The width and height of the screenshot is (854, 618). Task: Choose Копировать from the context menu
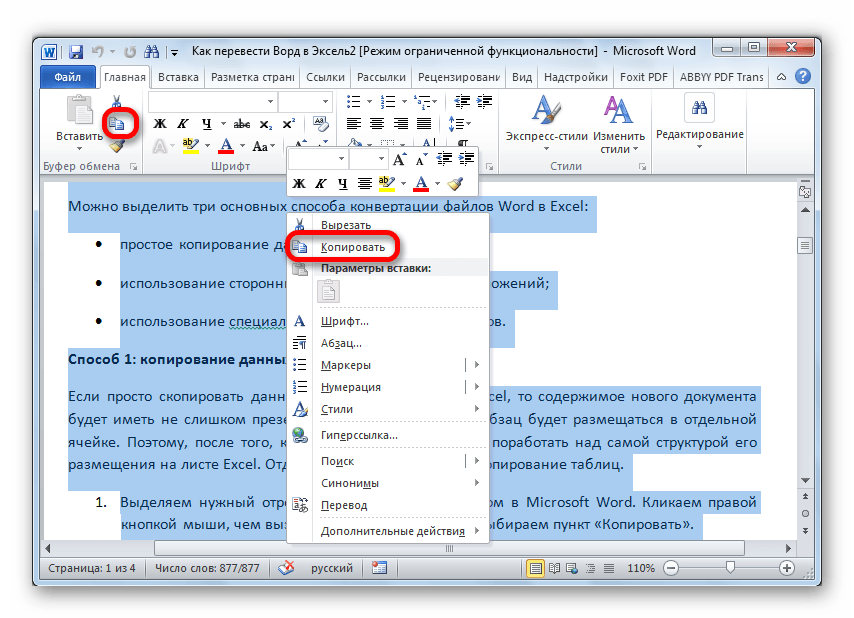pos(352,246)
